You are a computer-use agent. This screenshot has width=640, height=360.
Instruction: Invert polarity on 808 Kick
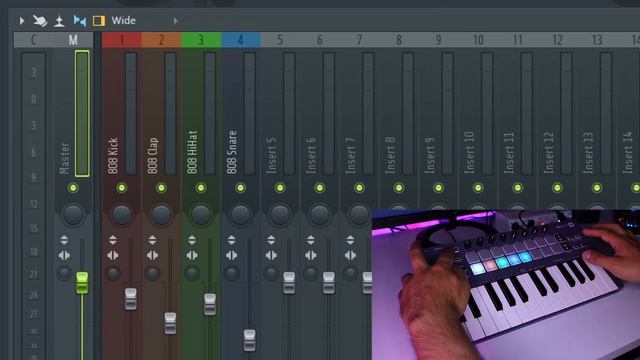click(x=113, y=240)
